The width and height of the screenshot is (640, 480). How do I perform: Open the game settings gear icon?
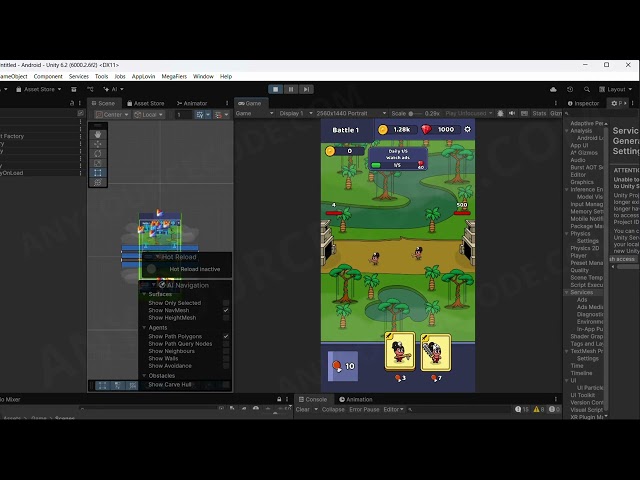(468, 129)
